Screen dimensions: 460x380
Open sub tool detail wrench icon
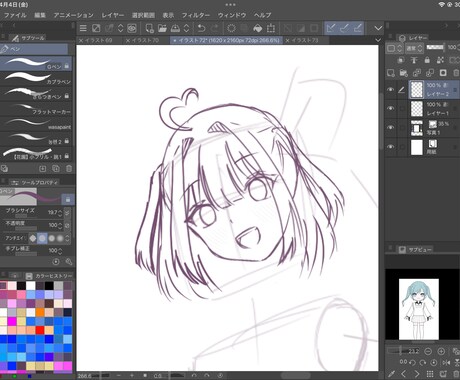[x=69, y=262]
